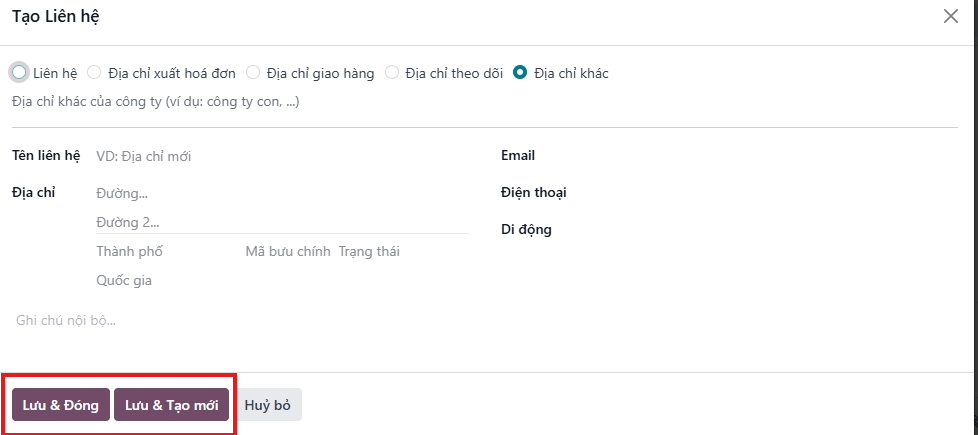978x435 pixels.
Task: Click the Tên liên hệ input field
Action: pyautogui.click(x=282, y=157)
